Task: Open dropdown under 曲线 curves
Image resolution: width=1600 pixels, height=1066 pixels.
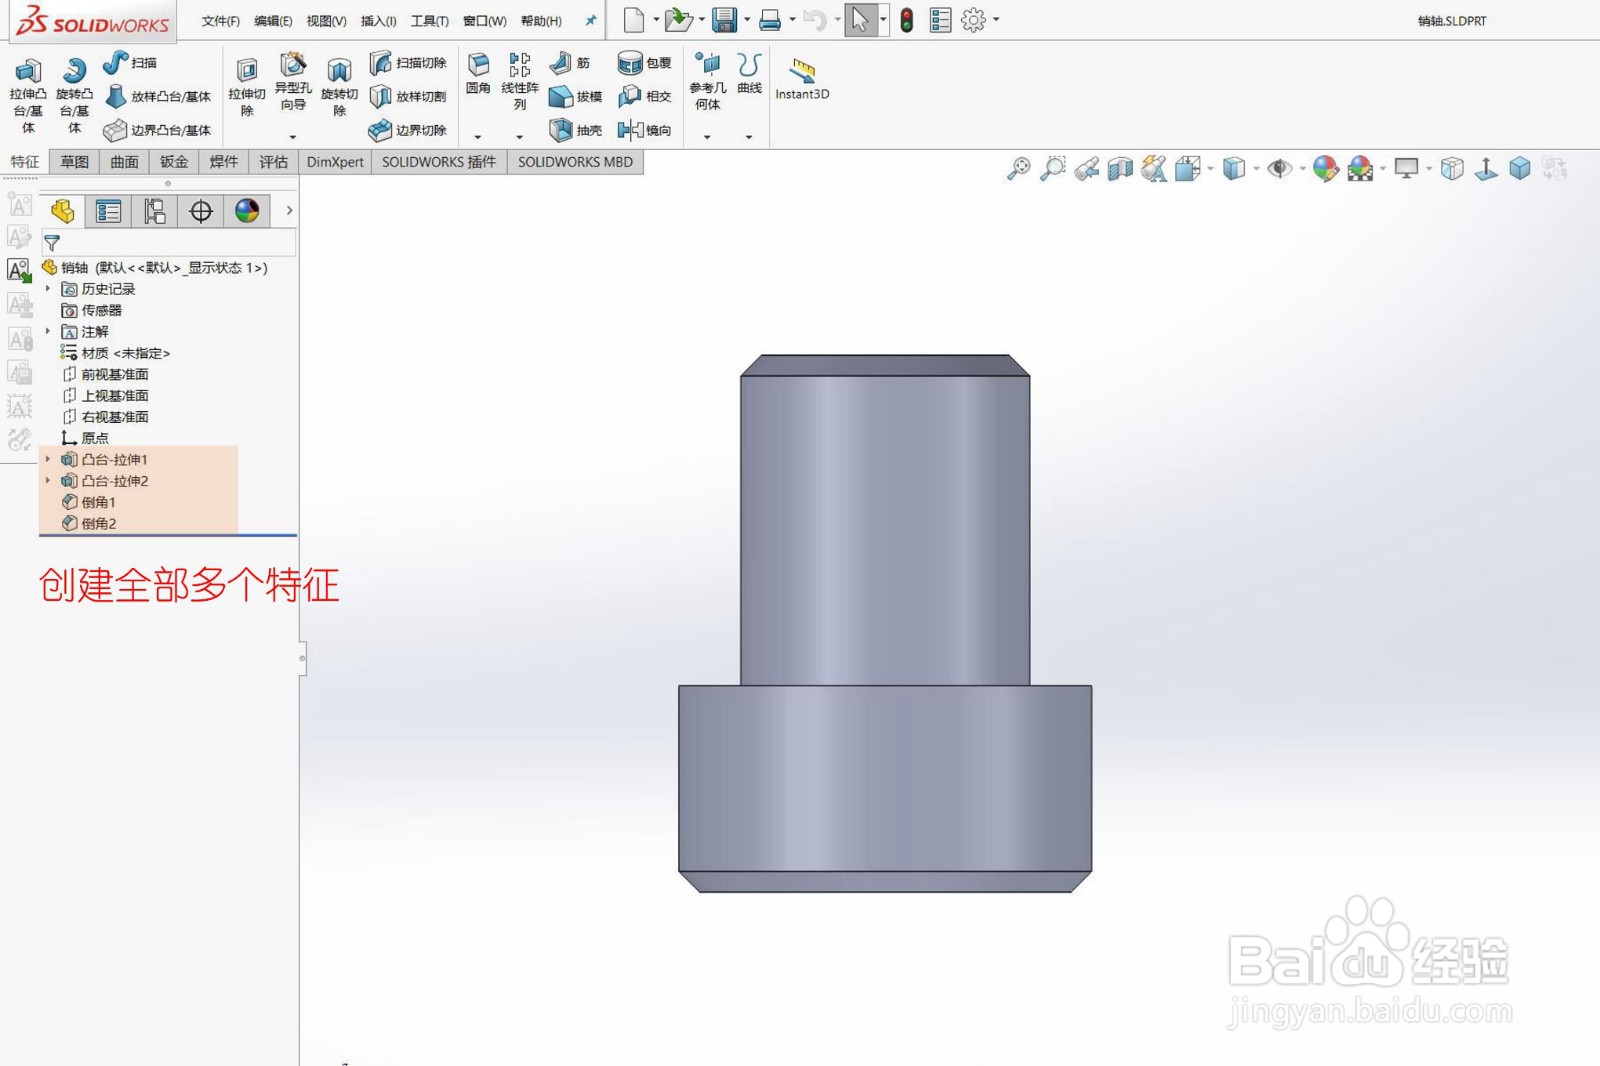Action: [x=749, y=137]
